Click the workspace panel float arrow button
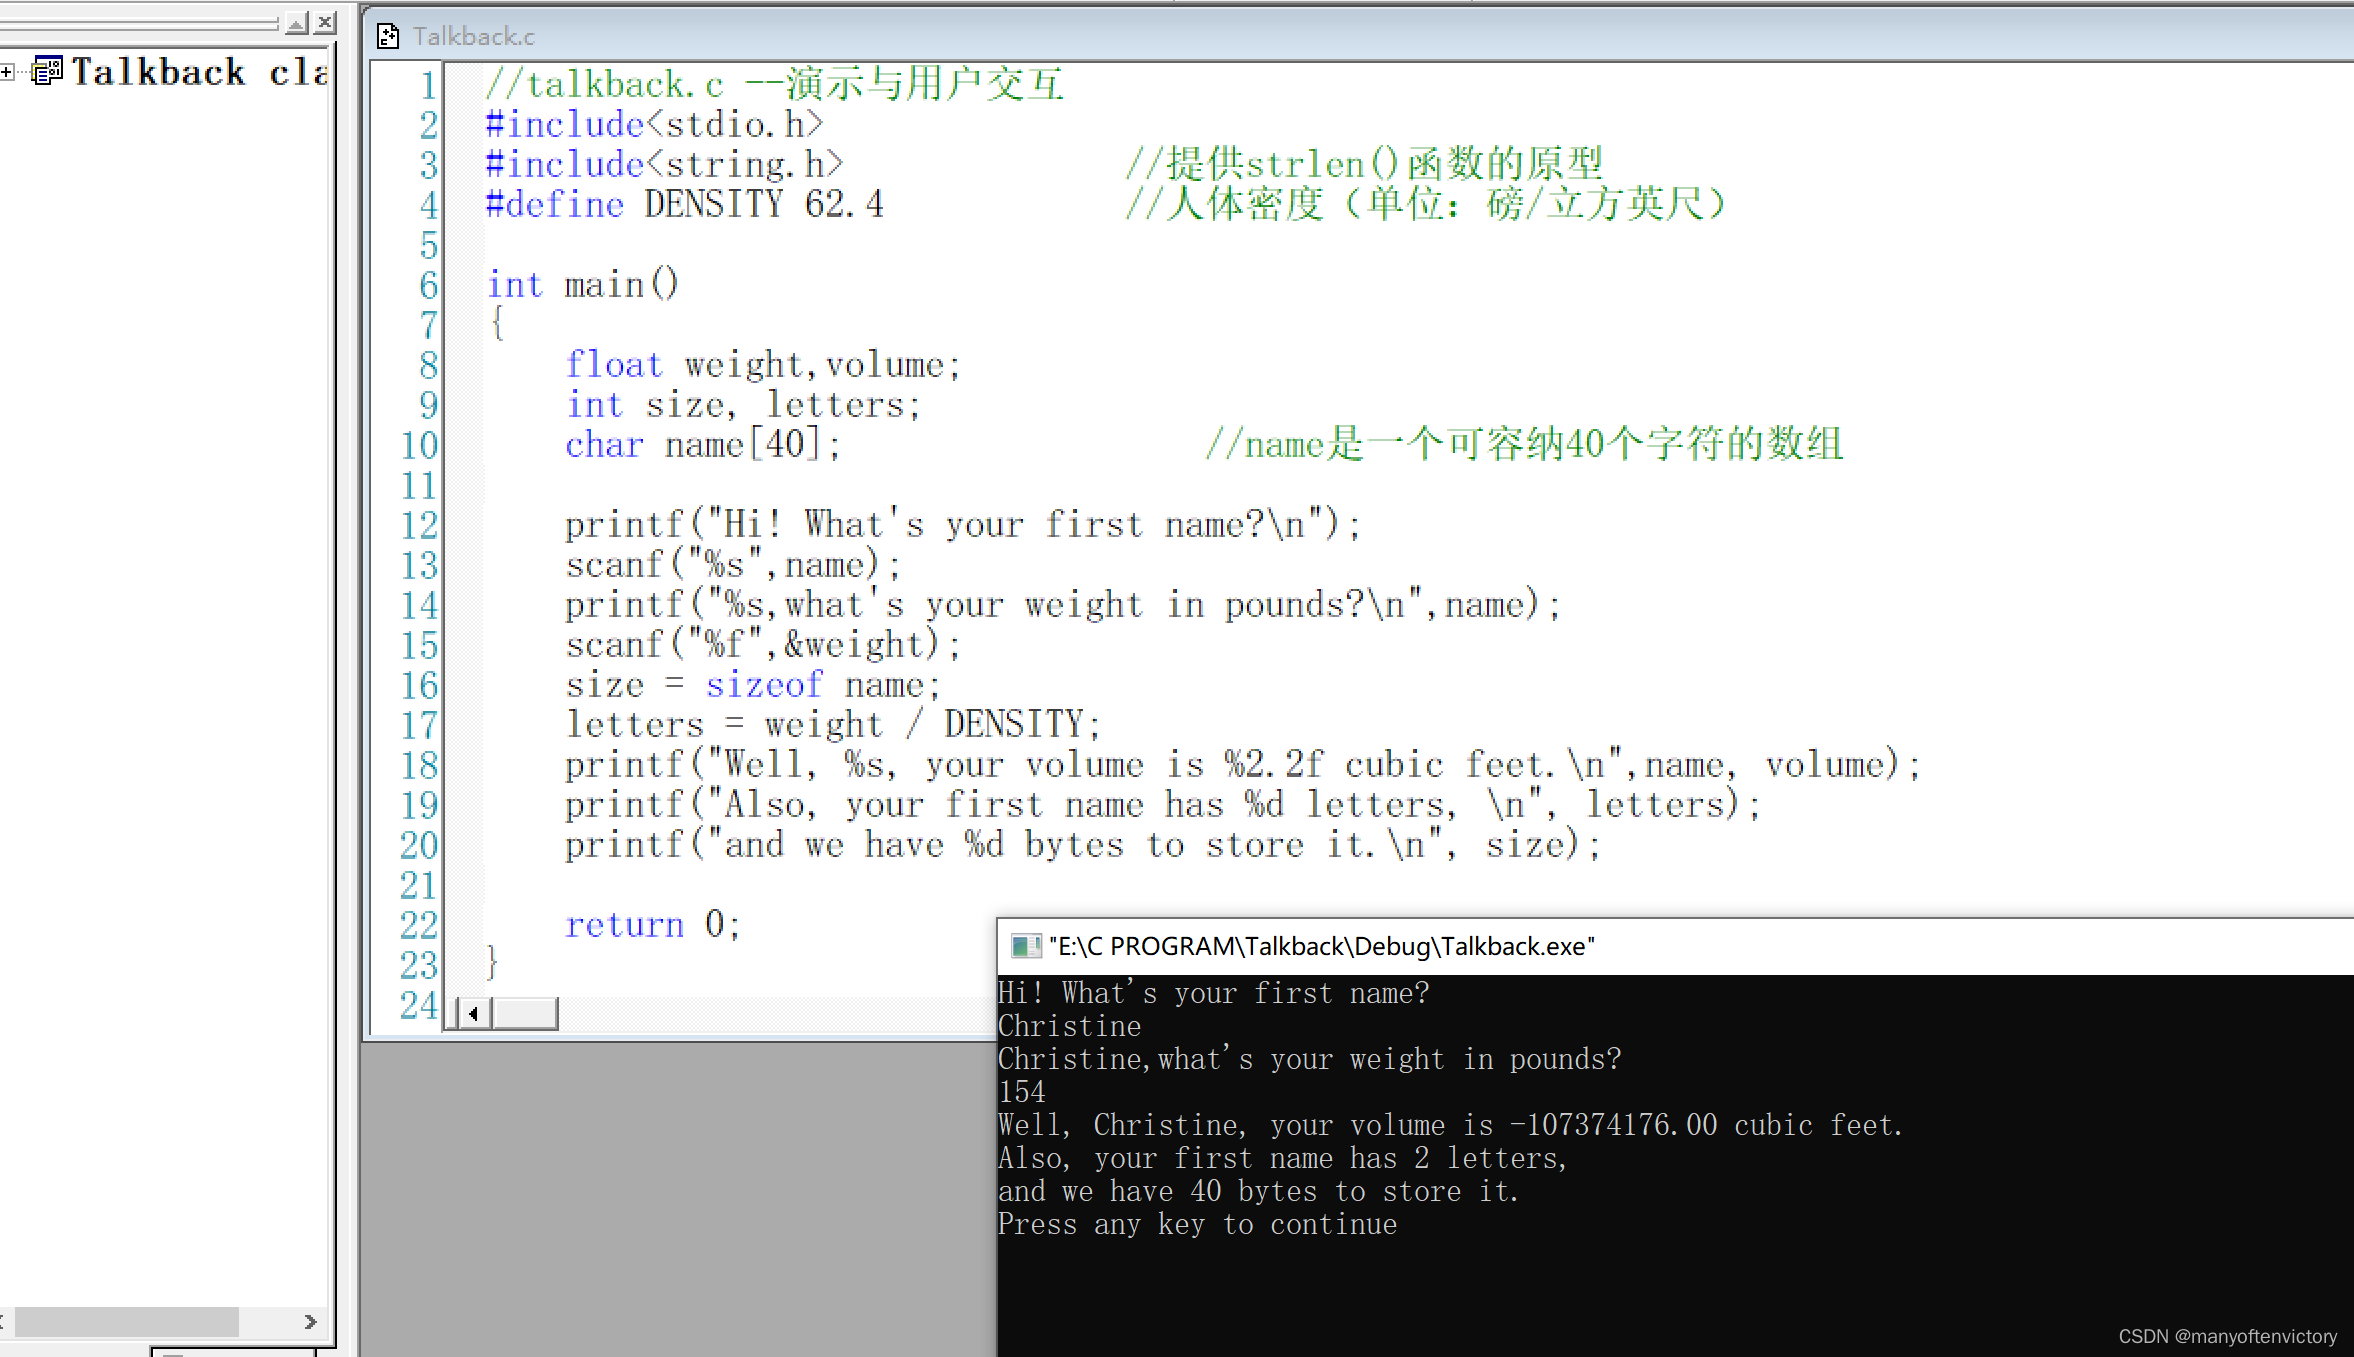 coord(297,22)
